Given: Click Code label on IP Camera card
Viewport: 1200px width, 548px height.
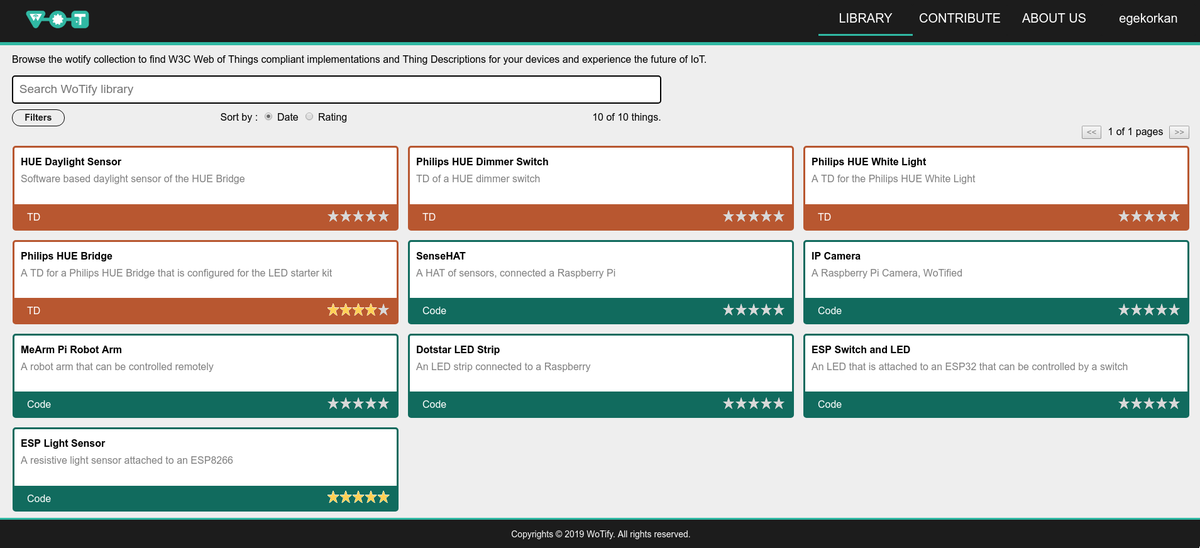Looking at the screenshot, I should pos(830,311).
